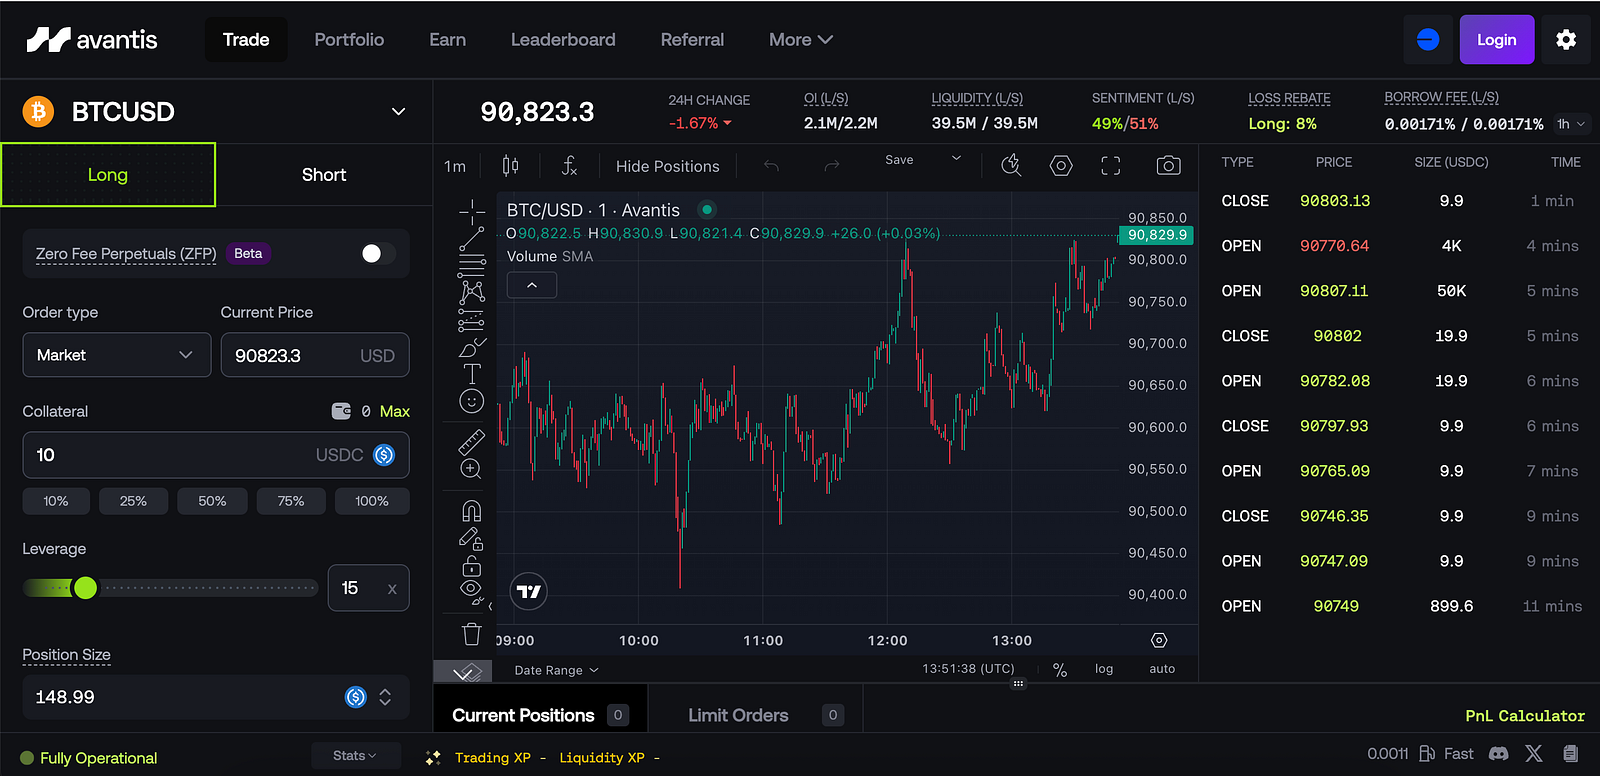Screen dimensions: 1600x776
Task: Click the collateral amount input field
Action: tap(216, 455)
